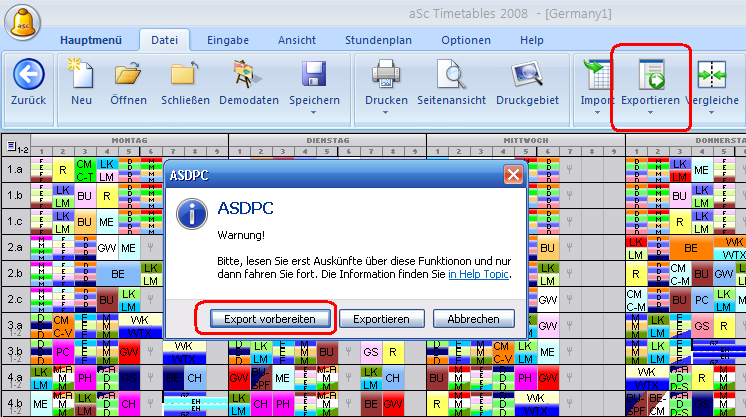Create a new file with Neu icon
The width and height of the screenshot is (746, 417).
point(81,73)
